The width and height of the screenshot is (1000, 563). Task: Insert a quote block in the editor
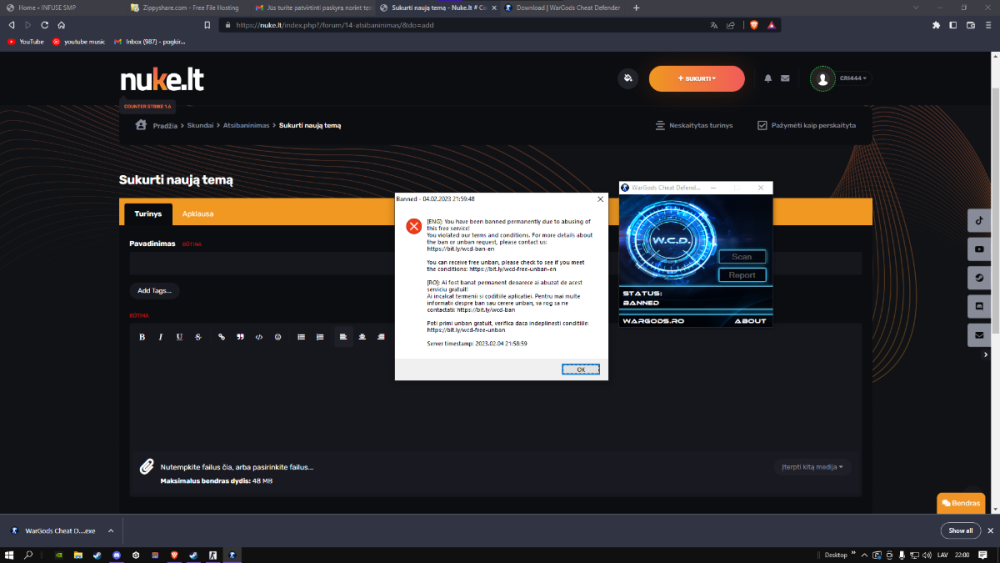(240, 337)
